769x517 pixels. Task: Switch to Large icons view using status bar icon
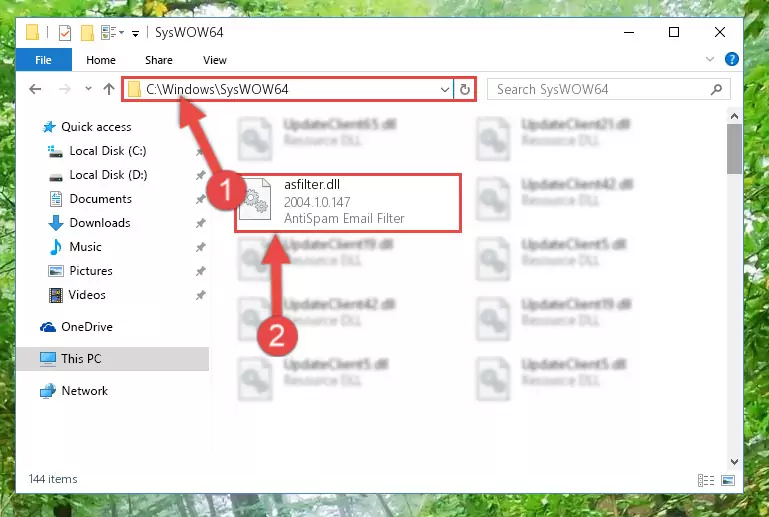[728, 480]
